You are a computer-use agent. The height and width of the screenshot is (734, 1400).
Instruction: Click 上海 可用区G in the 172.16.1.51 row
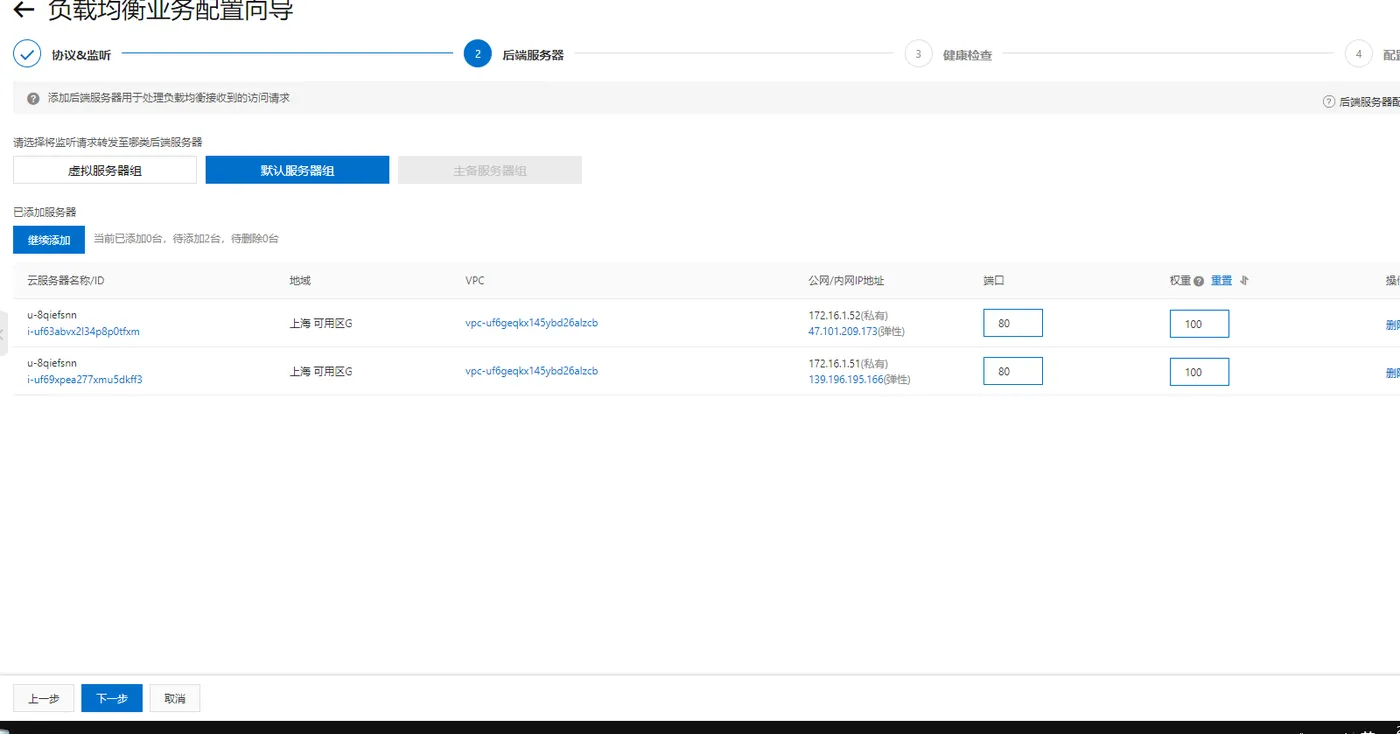click(x=321, y=371)
